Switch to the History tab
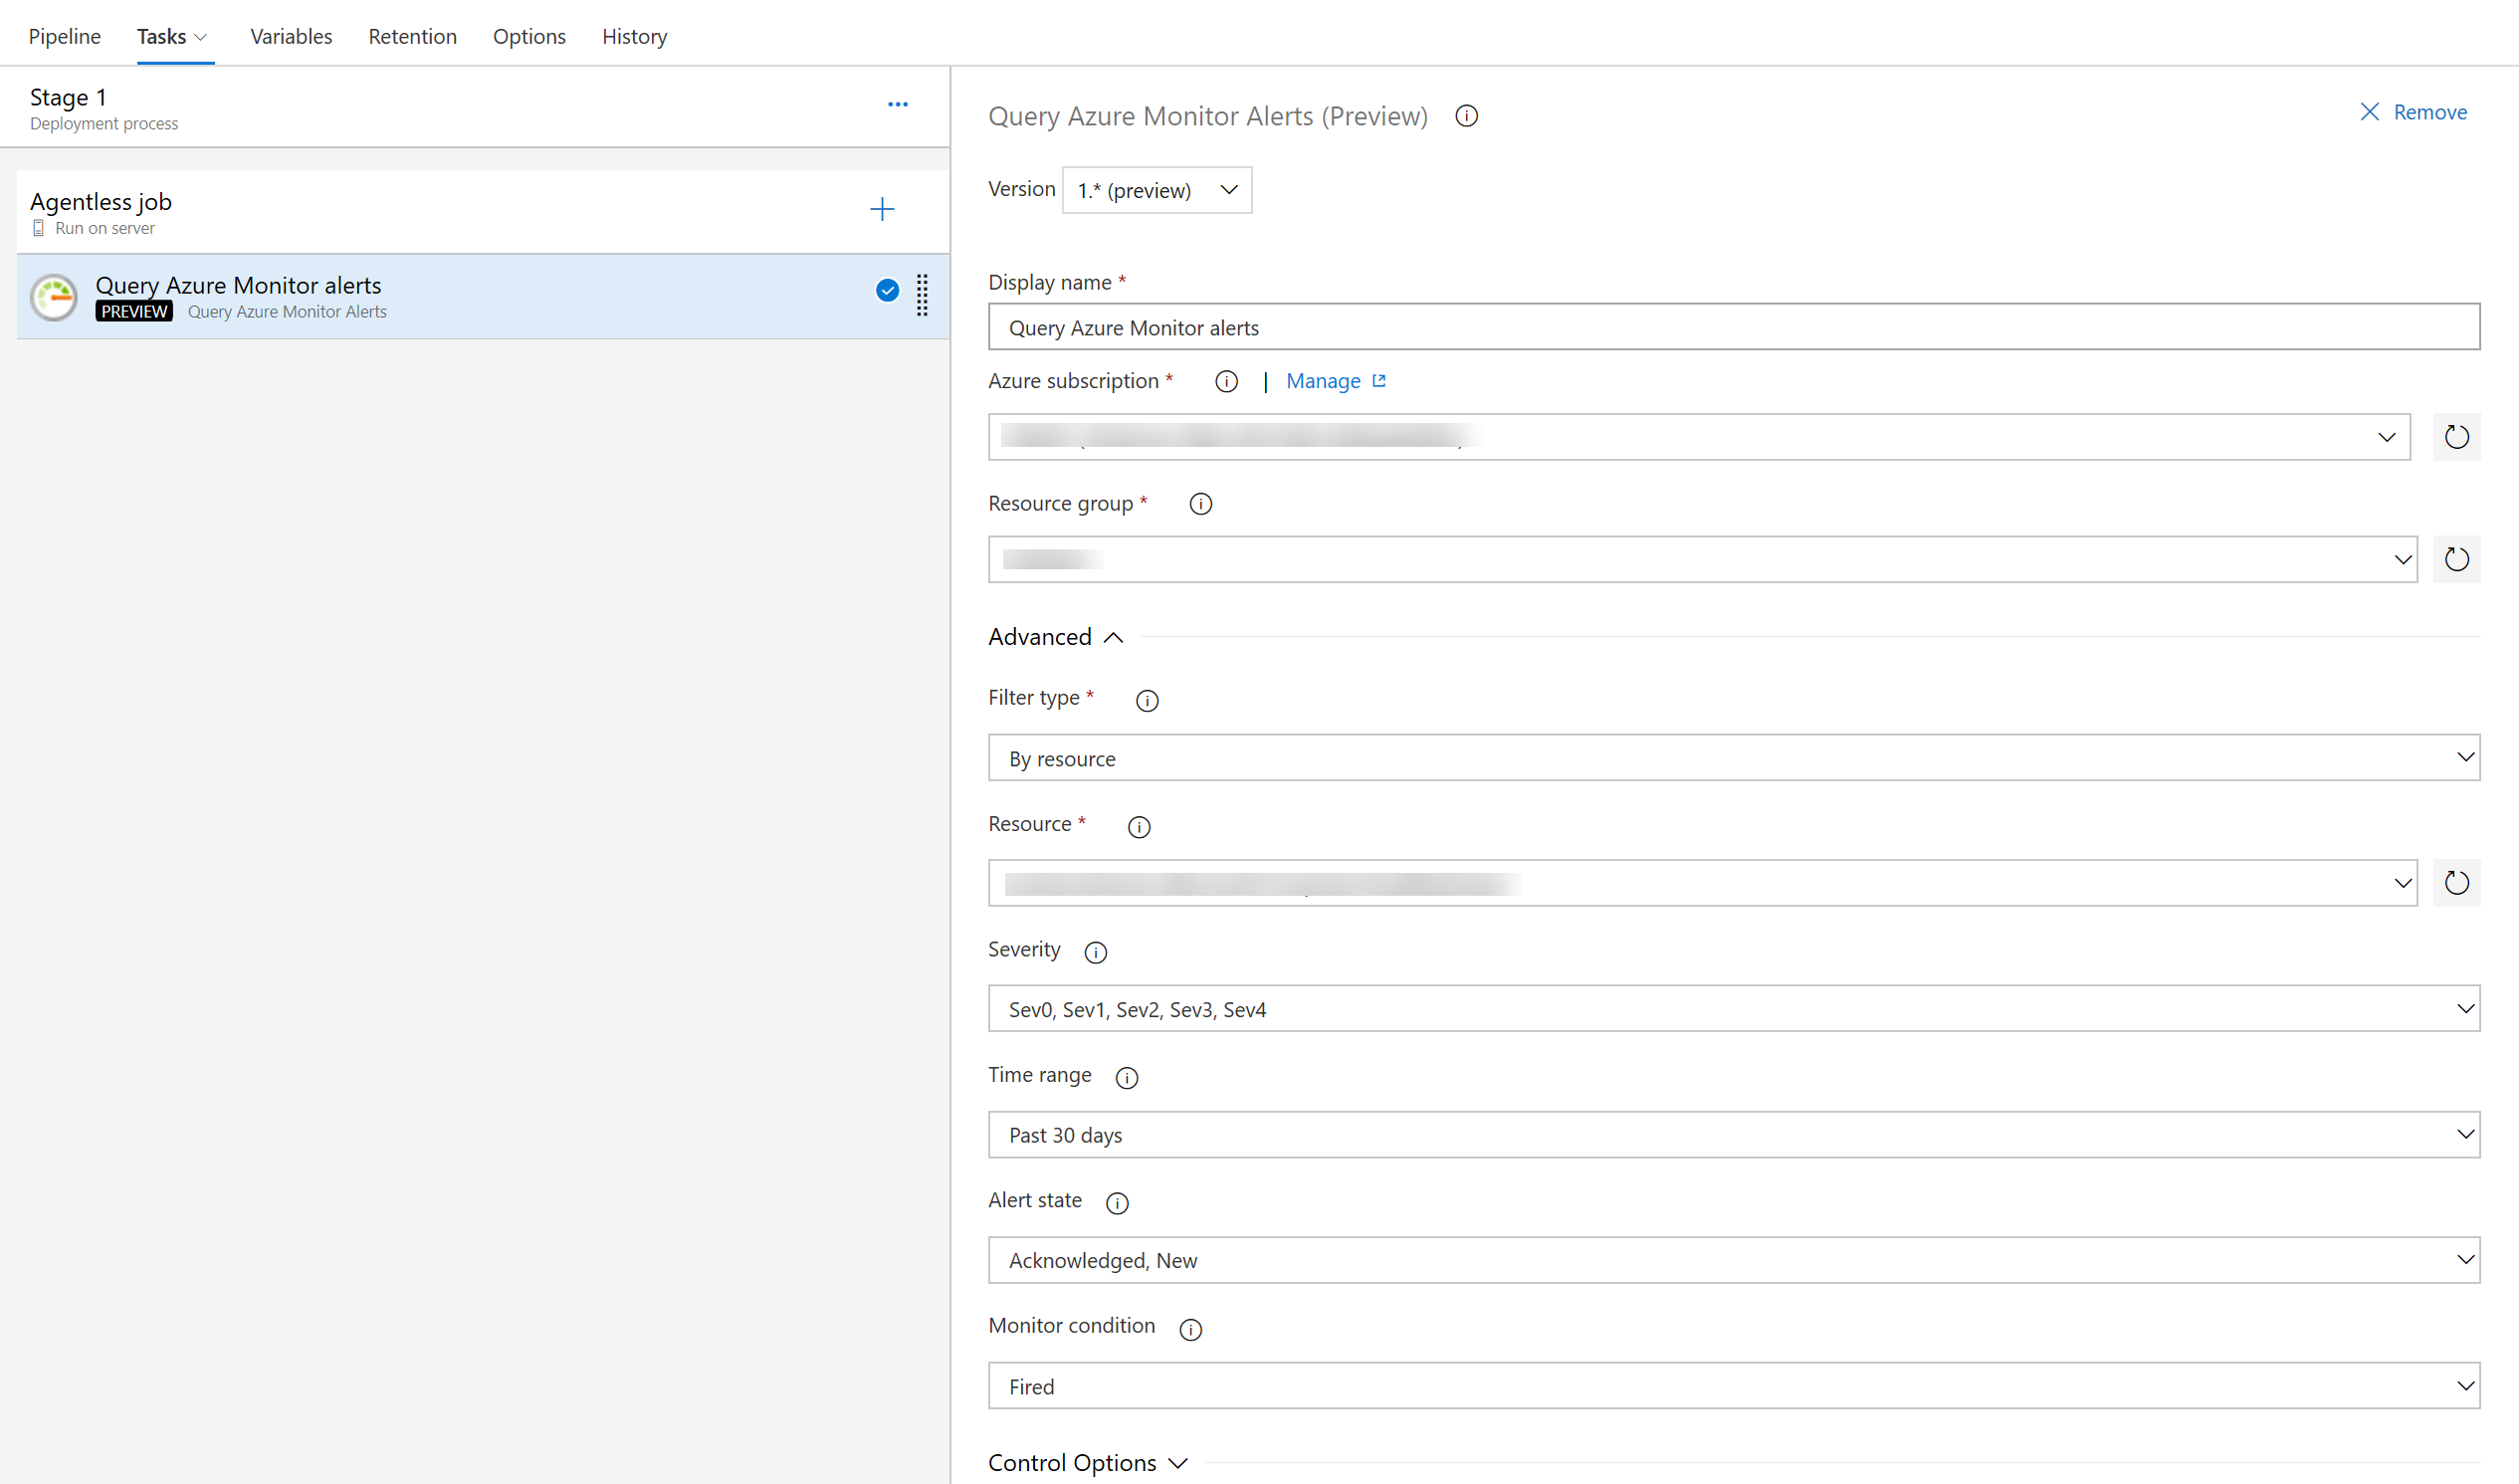The height and width of the screenshot is (1484, 2519). tap(632, 36)
